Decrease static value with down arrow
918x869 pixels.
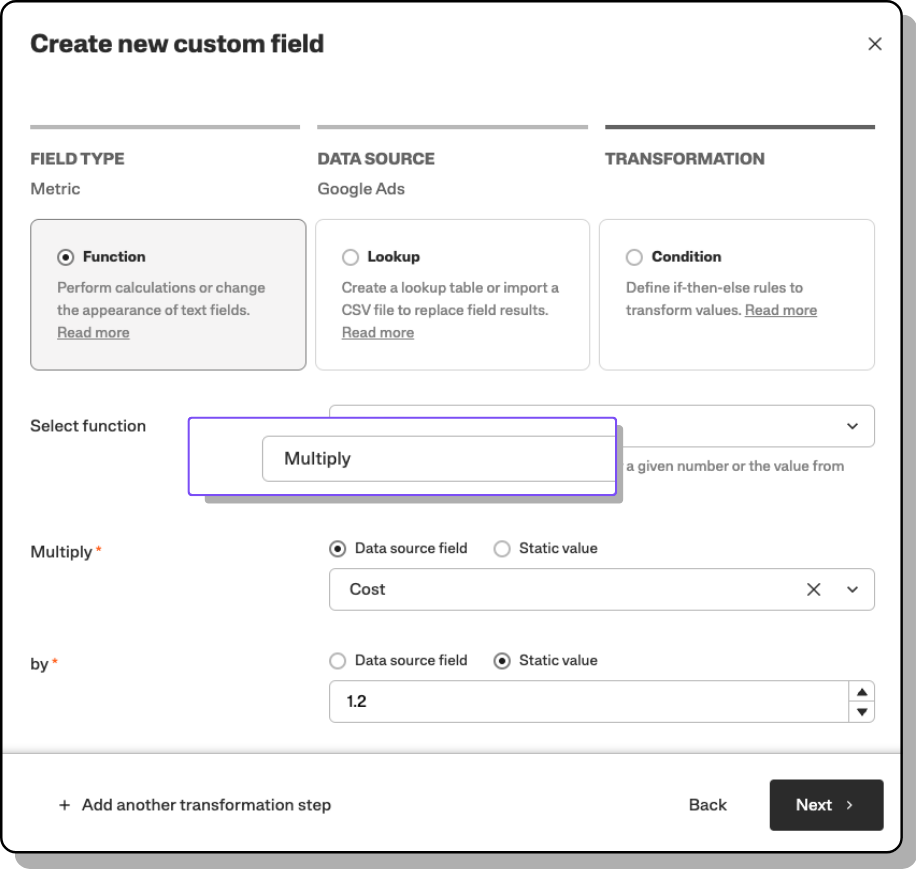click(x=861, y=712)
